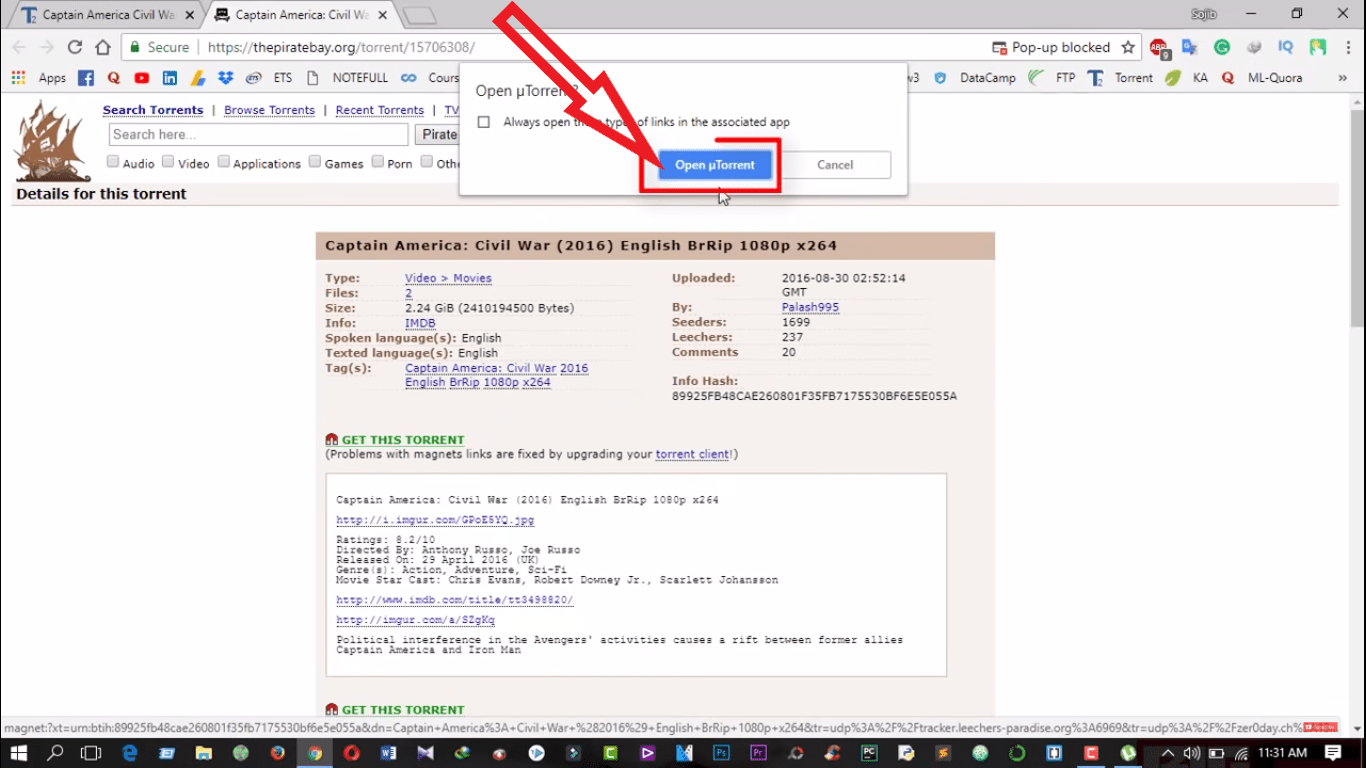This screenshot has width=1366, height=768.
Task: Go to Chrome home page icon
Action: 103,47
